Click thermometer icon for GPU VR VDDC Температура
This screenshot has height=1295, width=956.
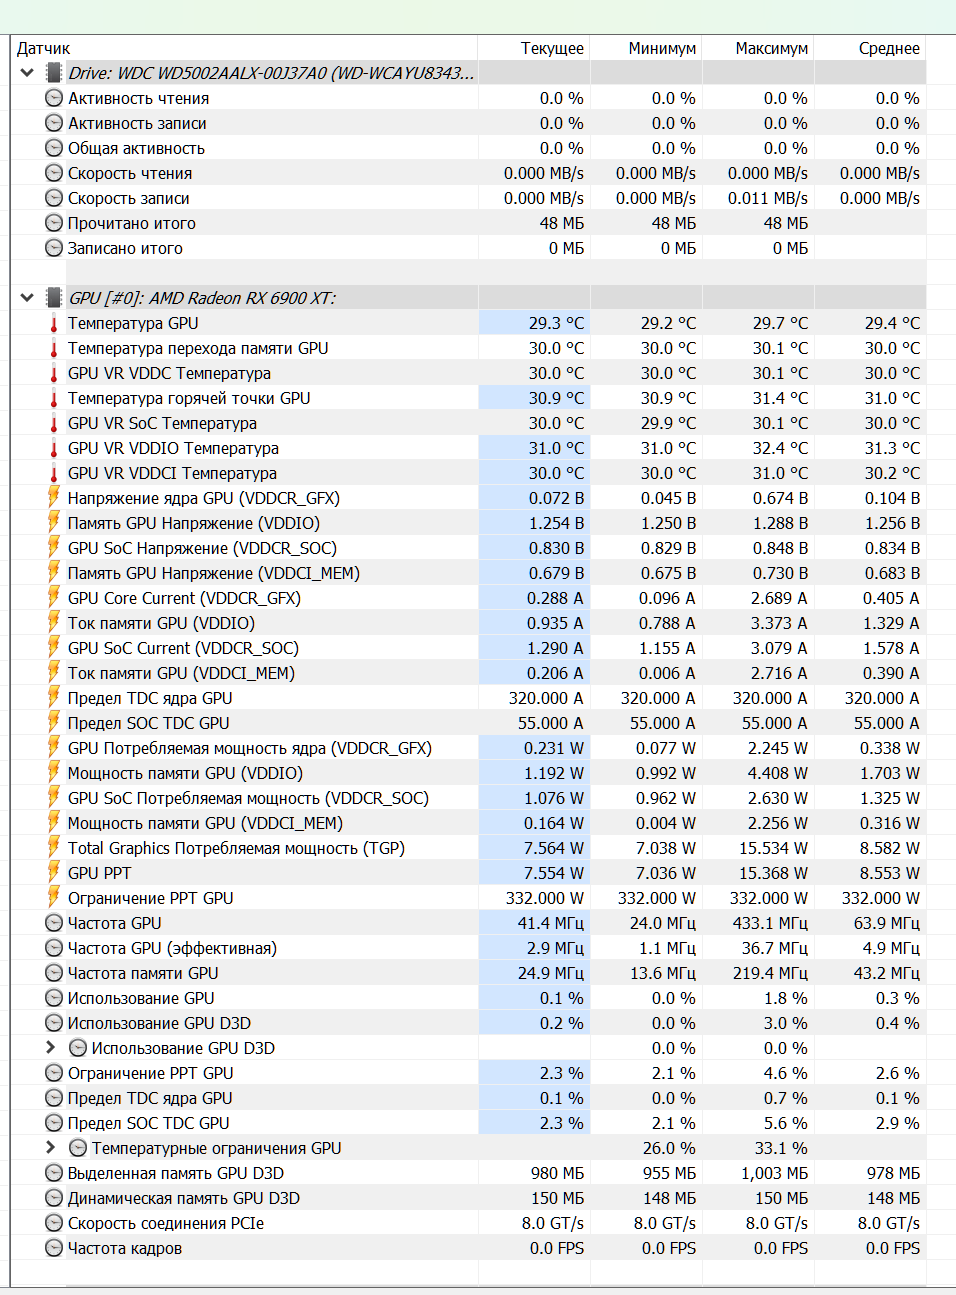[54, 373]
